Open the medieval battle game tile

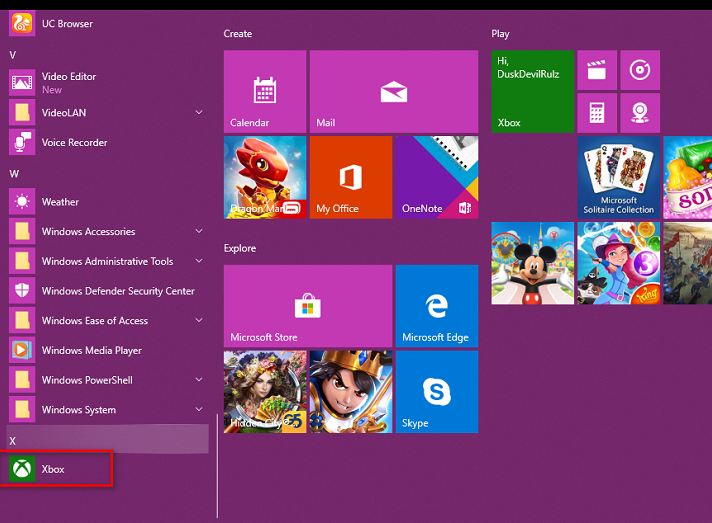point(687,263)
